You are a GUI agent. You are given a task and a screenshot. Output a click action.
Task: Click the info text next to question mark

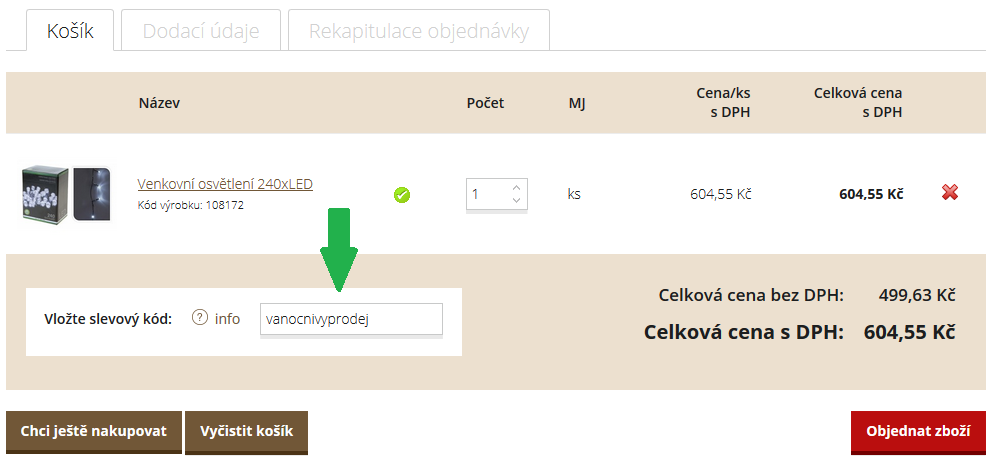[x=228, y=319]
